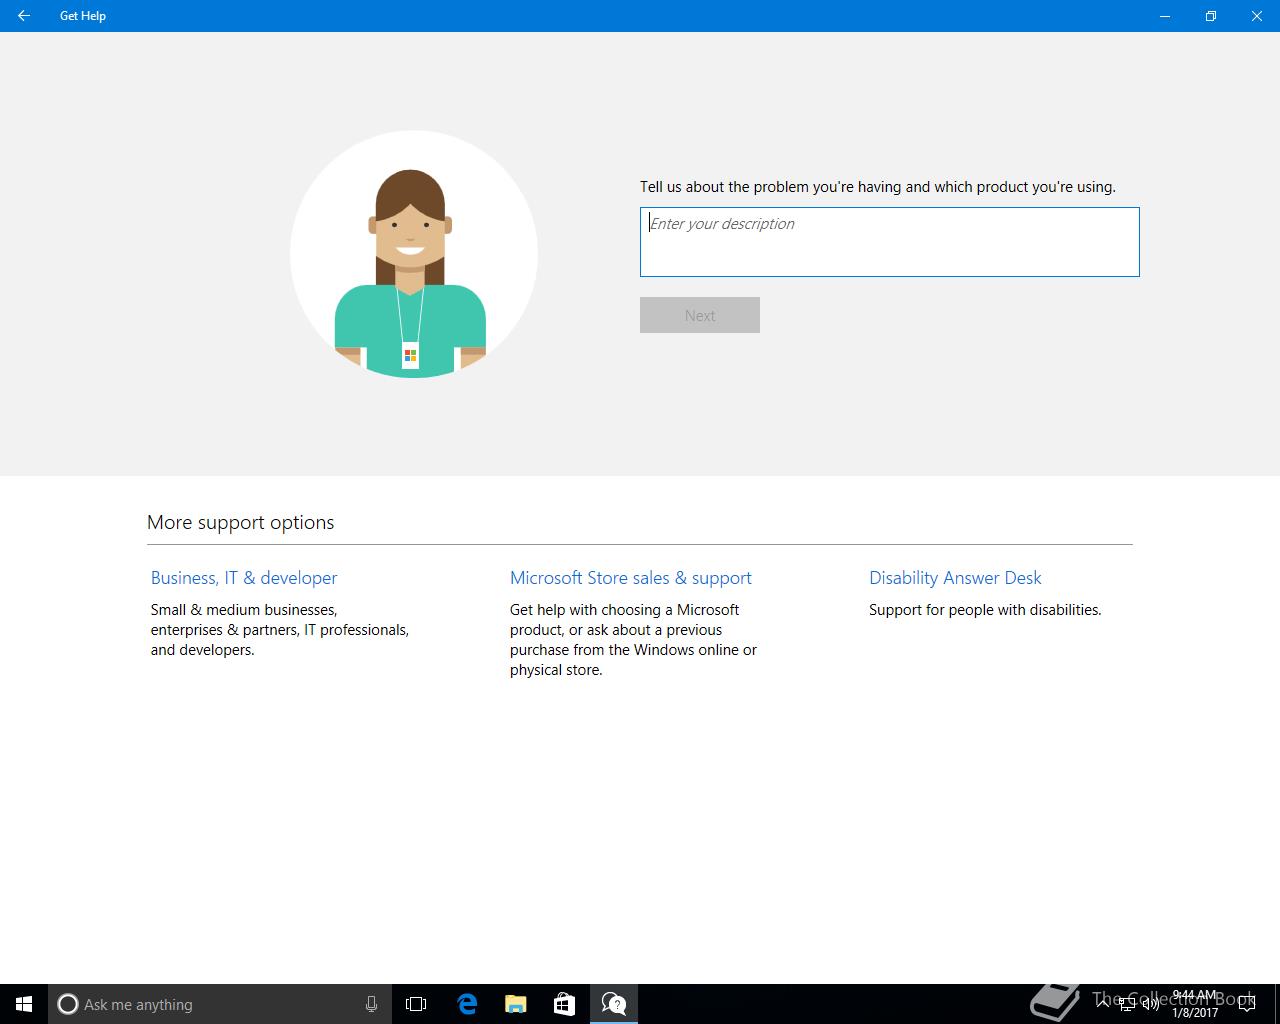This screenshot has height=1024, width=1280.
Task: Select the Get Help taskbar icon
Action: pyautogui.click(x=613, y=1004)
